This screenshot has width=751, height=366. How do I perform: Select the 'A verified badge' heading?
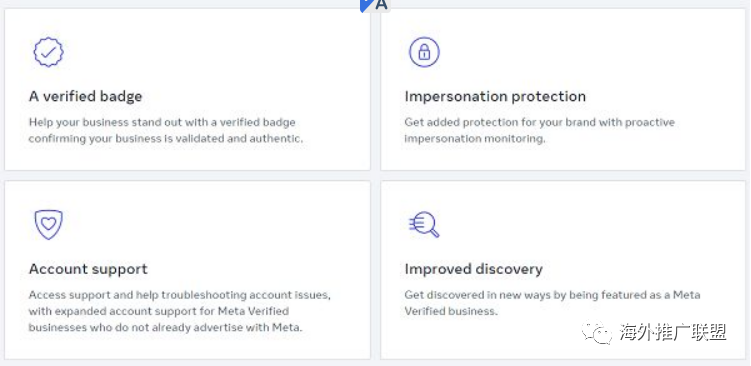click(85, 96)
